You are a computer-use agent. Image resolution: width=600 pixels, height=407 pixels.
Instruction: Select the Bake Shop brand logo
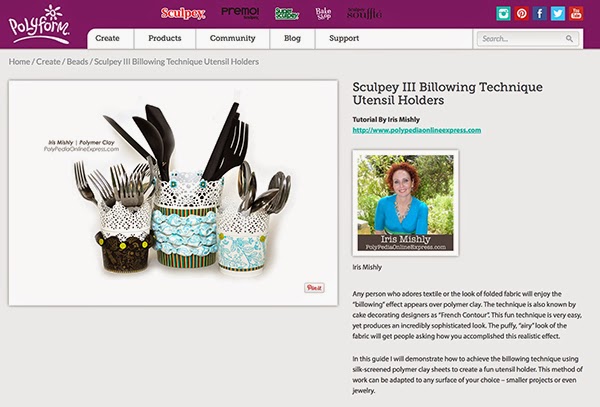point(323,13)
